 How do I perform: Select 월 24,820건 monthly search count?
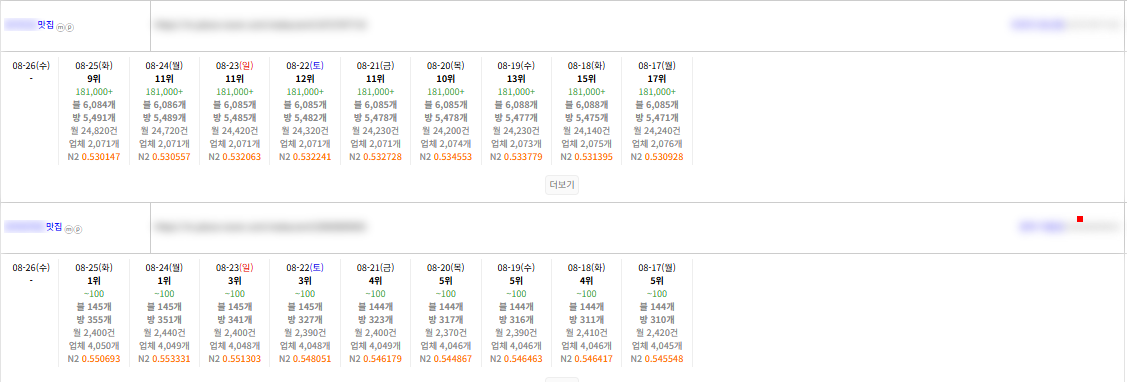pos(94,131)
